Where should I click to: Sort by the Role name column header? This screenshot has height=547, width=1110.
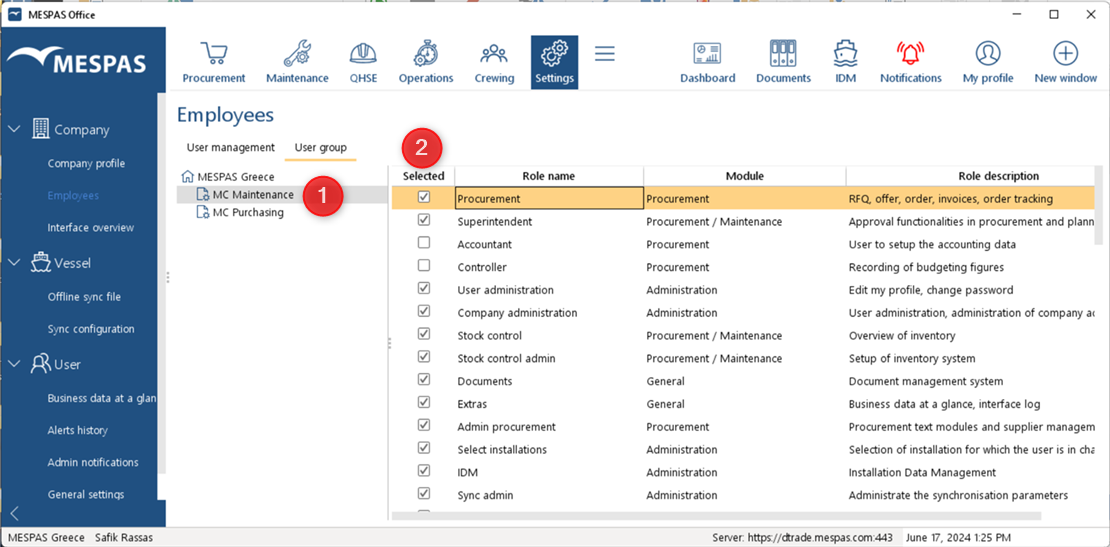tap(549, 176)
